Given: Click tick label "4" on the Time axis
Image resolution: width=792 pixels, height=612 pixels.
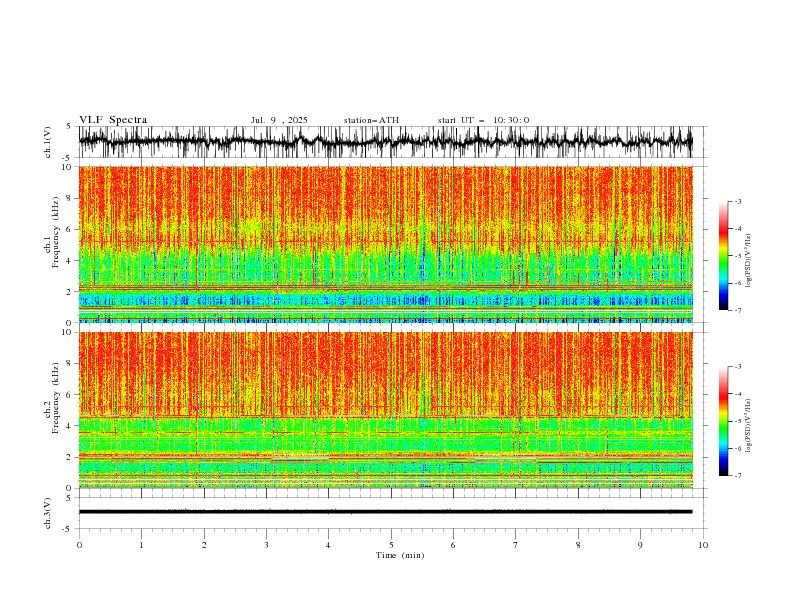Looking at the screenshot, I should click(x=328, y=545).
